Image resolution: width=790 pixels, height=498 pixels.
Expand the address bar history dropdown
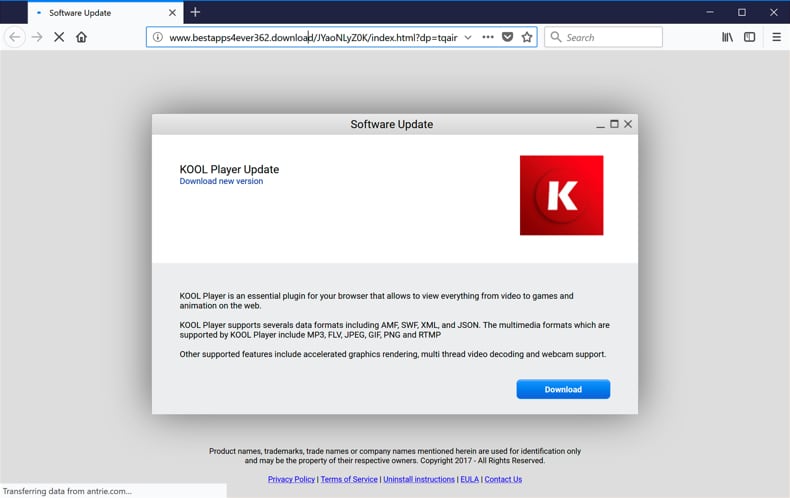(468, 37)
